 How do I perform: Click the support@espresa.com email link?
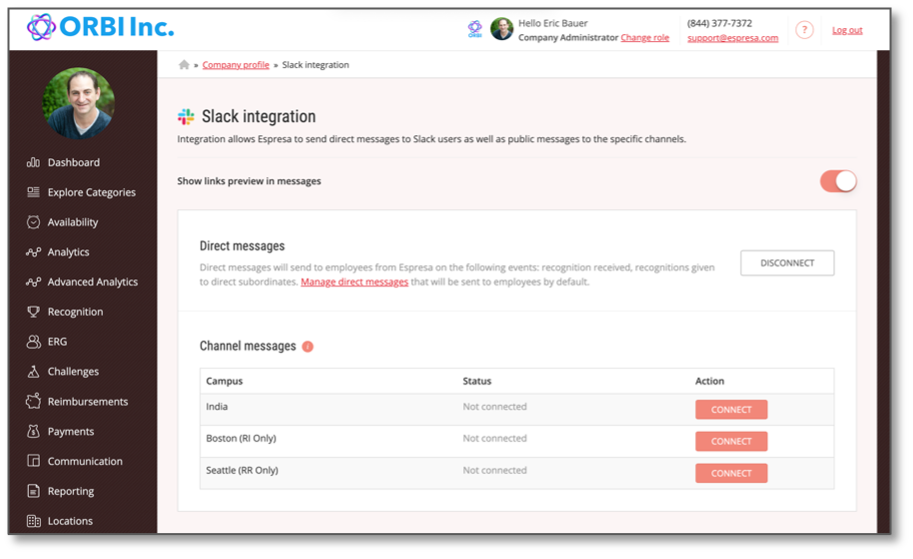coord(732,38)
